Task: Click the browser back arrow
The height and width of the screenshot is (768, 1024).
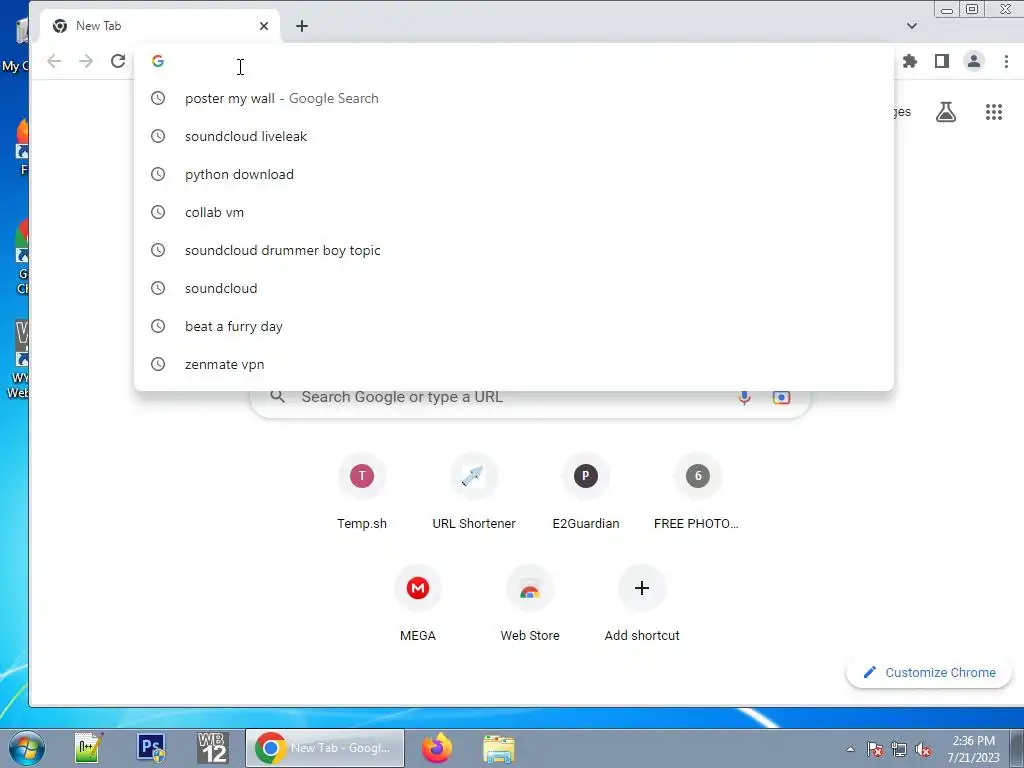Action: click(54, 61)
